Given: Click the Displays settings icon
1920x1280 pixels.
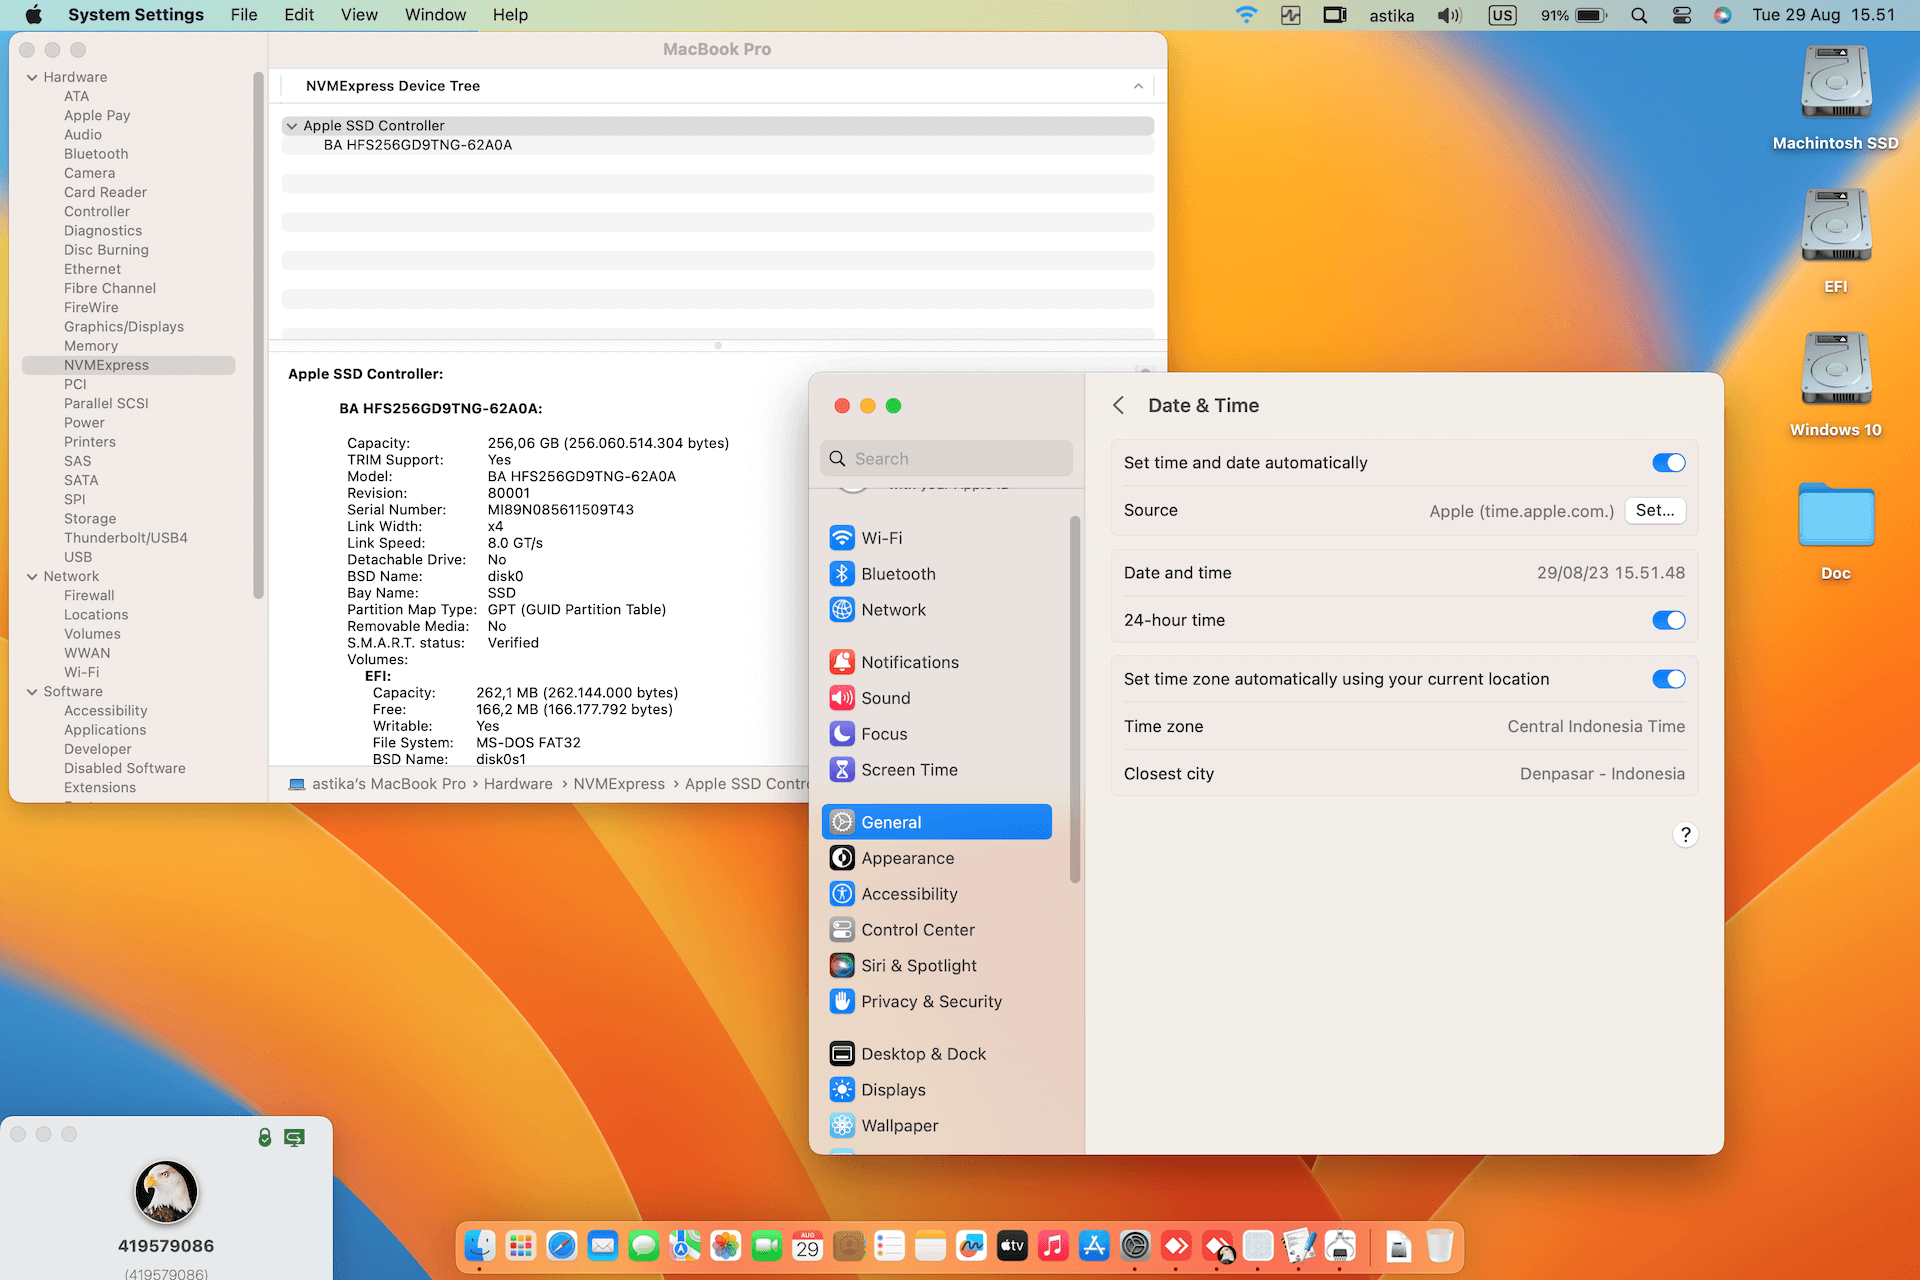Looking at the screenshot, I should pos(842,1090).
